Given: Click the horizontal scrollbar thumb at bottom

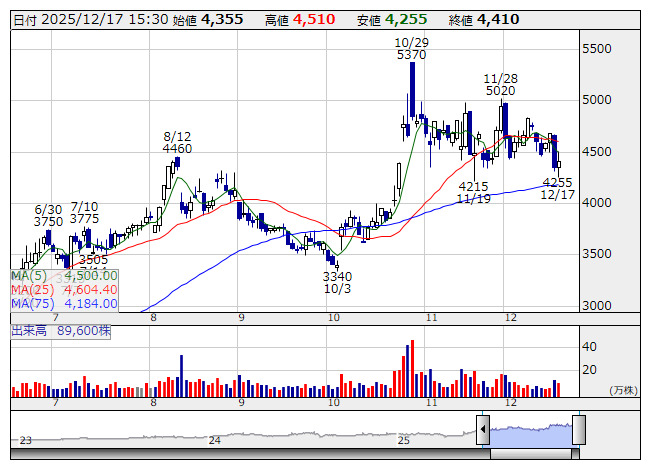Looking at the screenshot, I should (531, 454).
